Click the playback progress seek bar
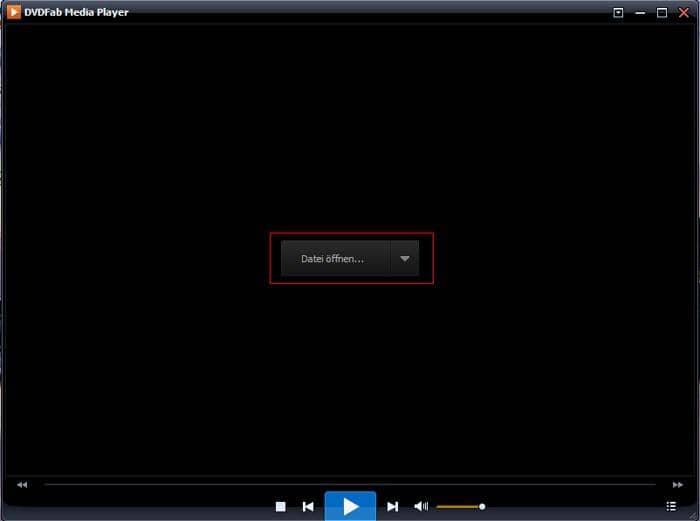The height and width of the screenshot is (521, 700). 350,484
